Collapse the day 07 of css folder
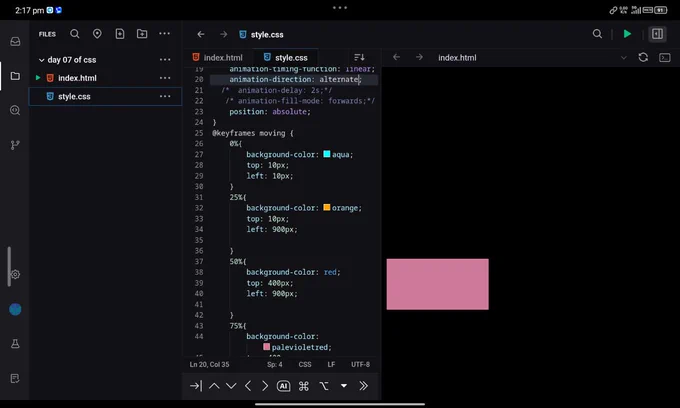Image resolution: width=680 pixels, height=408 pixels. coord(42,60)
